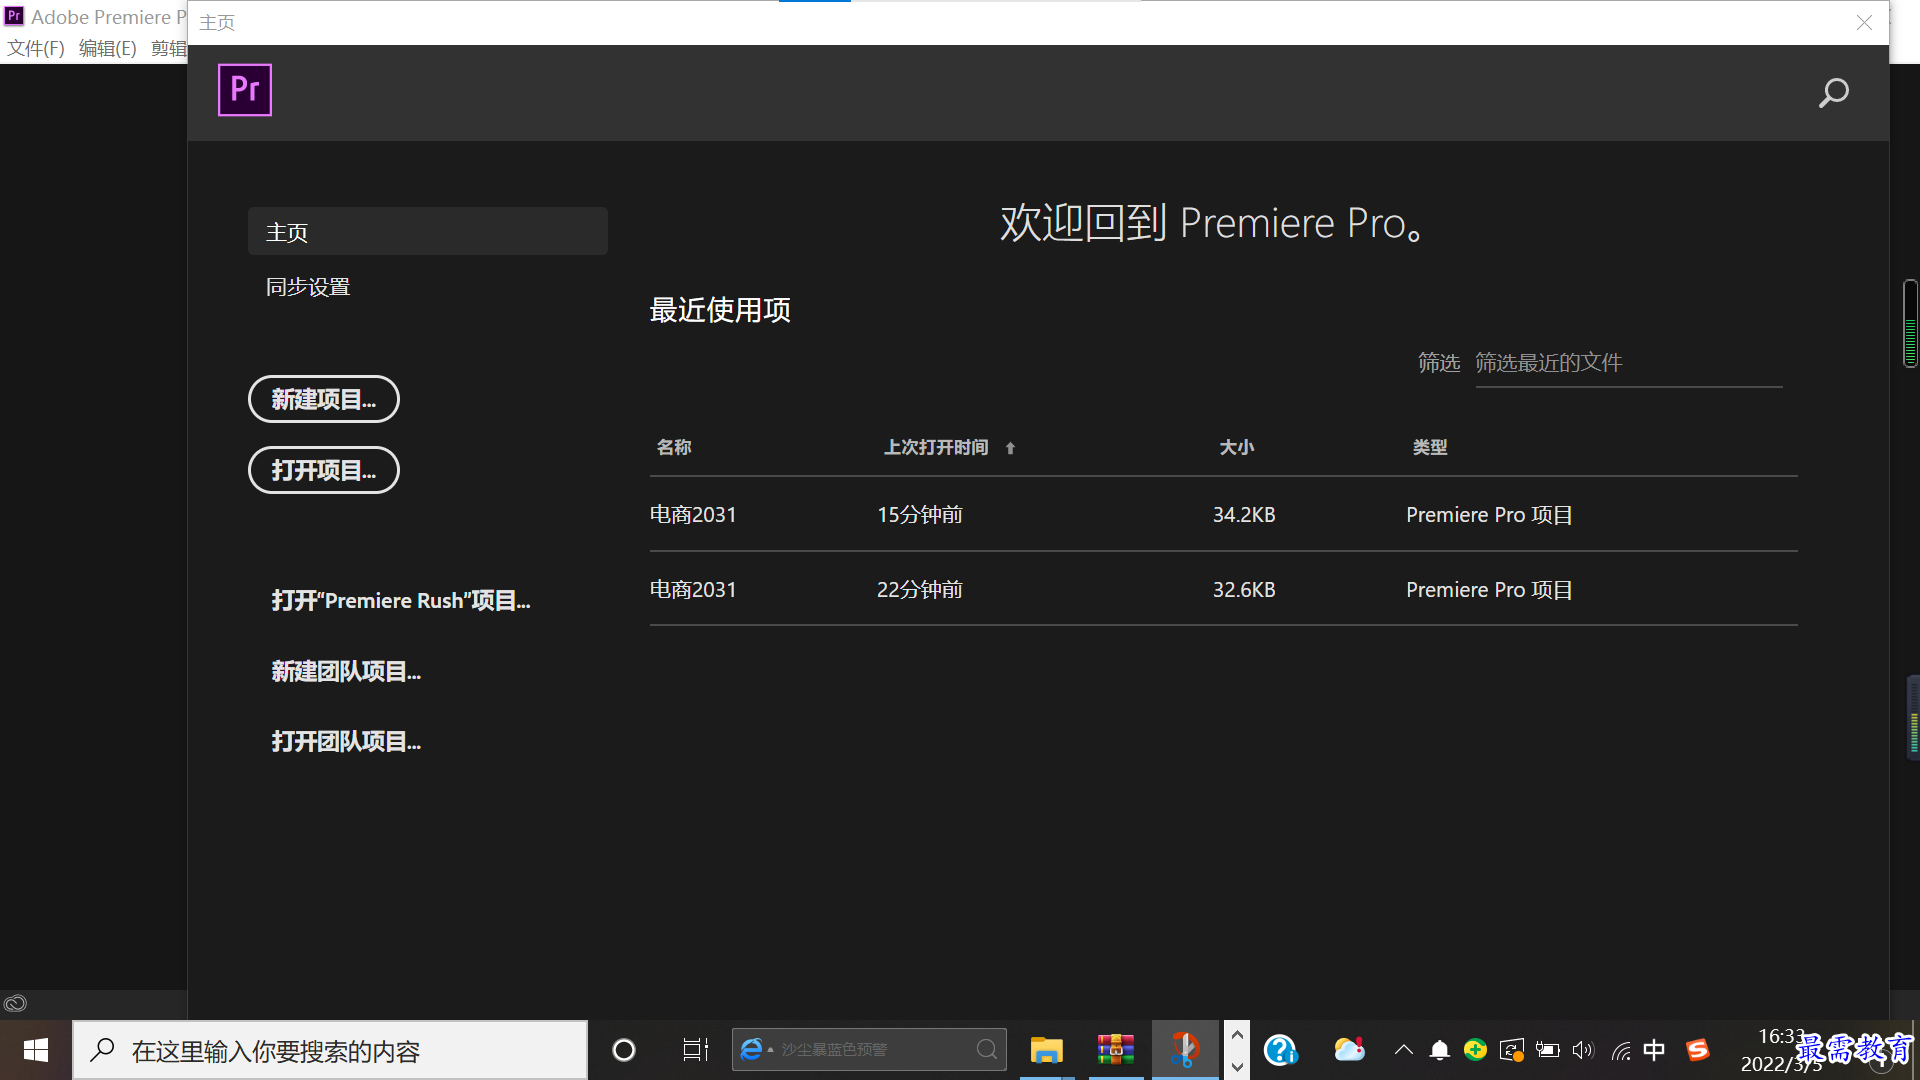Click the green plus tray icon

1475,1050
